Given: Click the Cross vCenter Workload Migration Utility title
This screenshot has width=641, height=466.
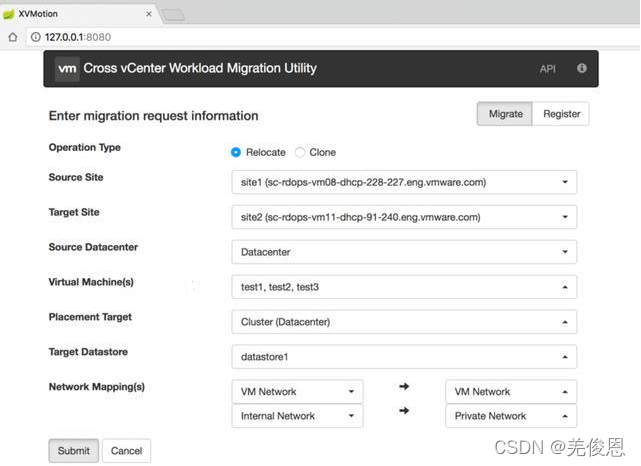Looking at the screenshot, I should [x=200, y=68].
